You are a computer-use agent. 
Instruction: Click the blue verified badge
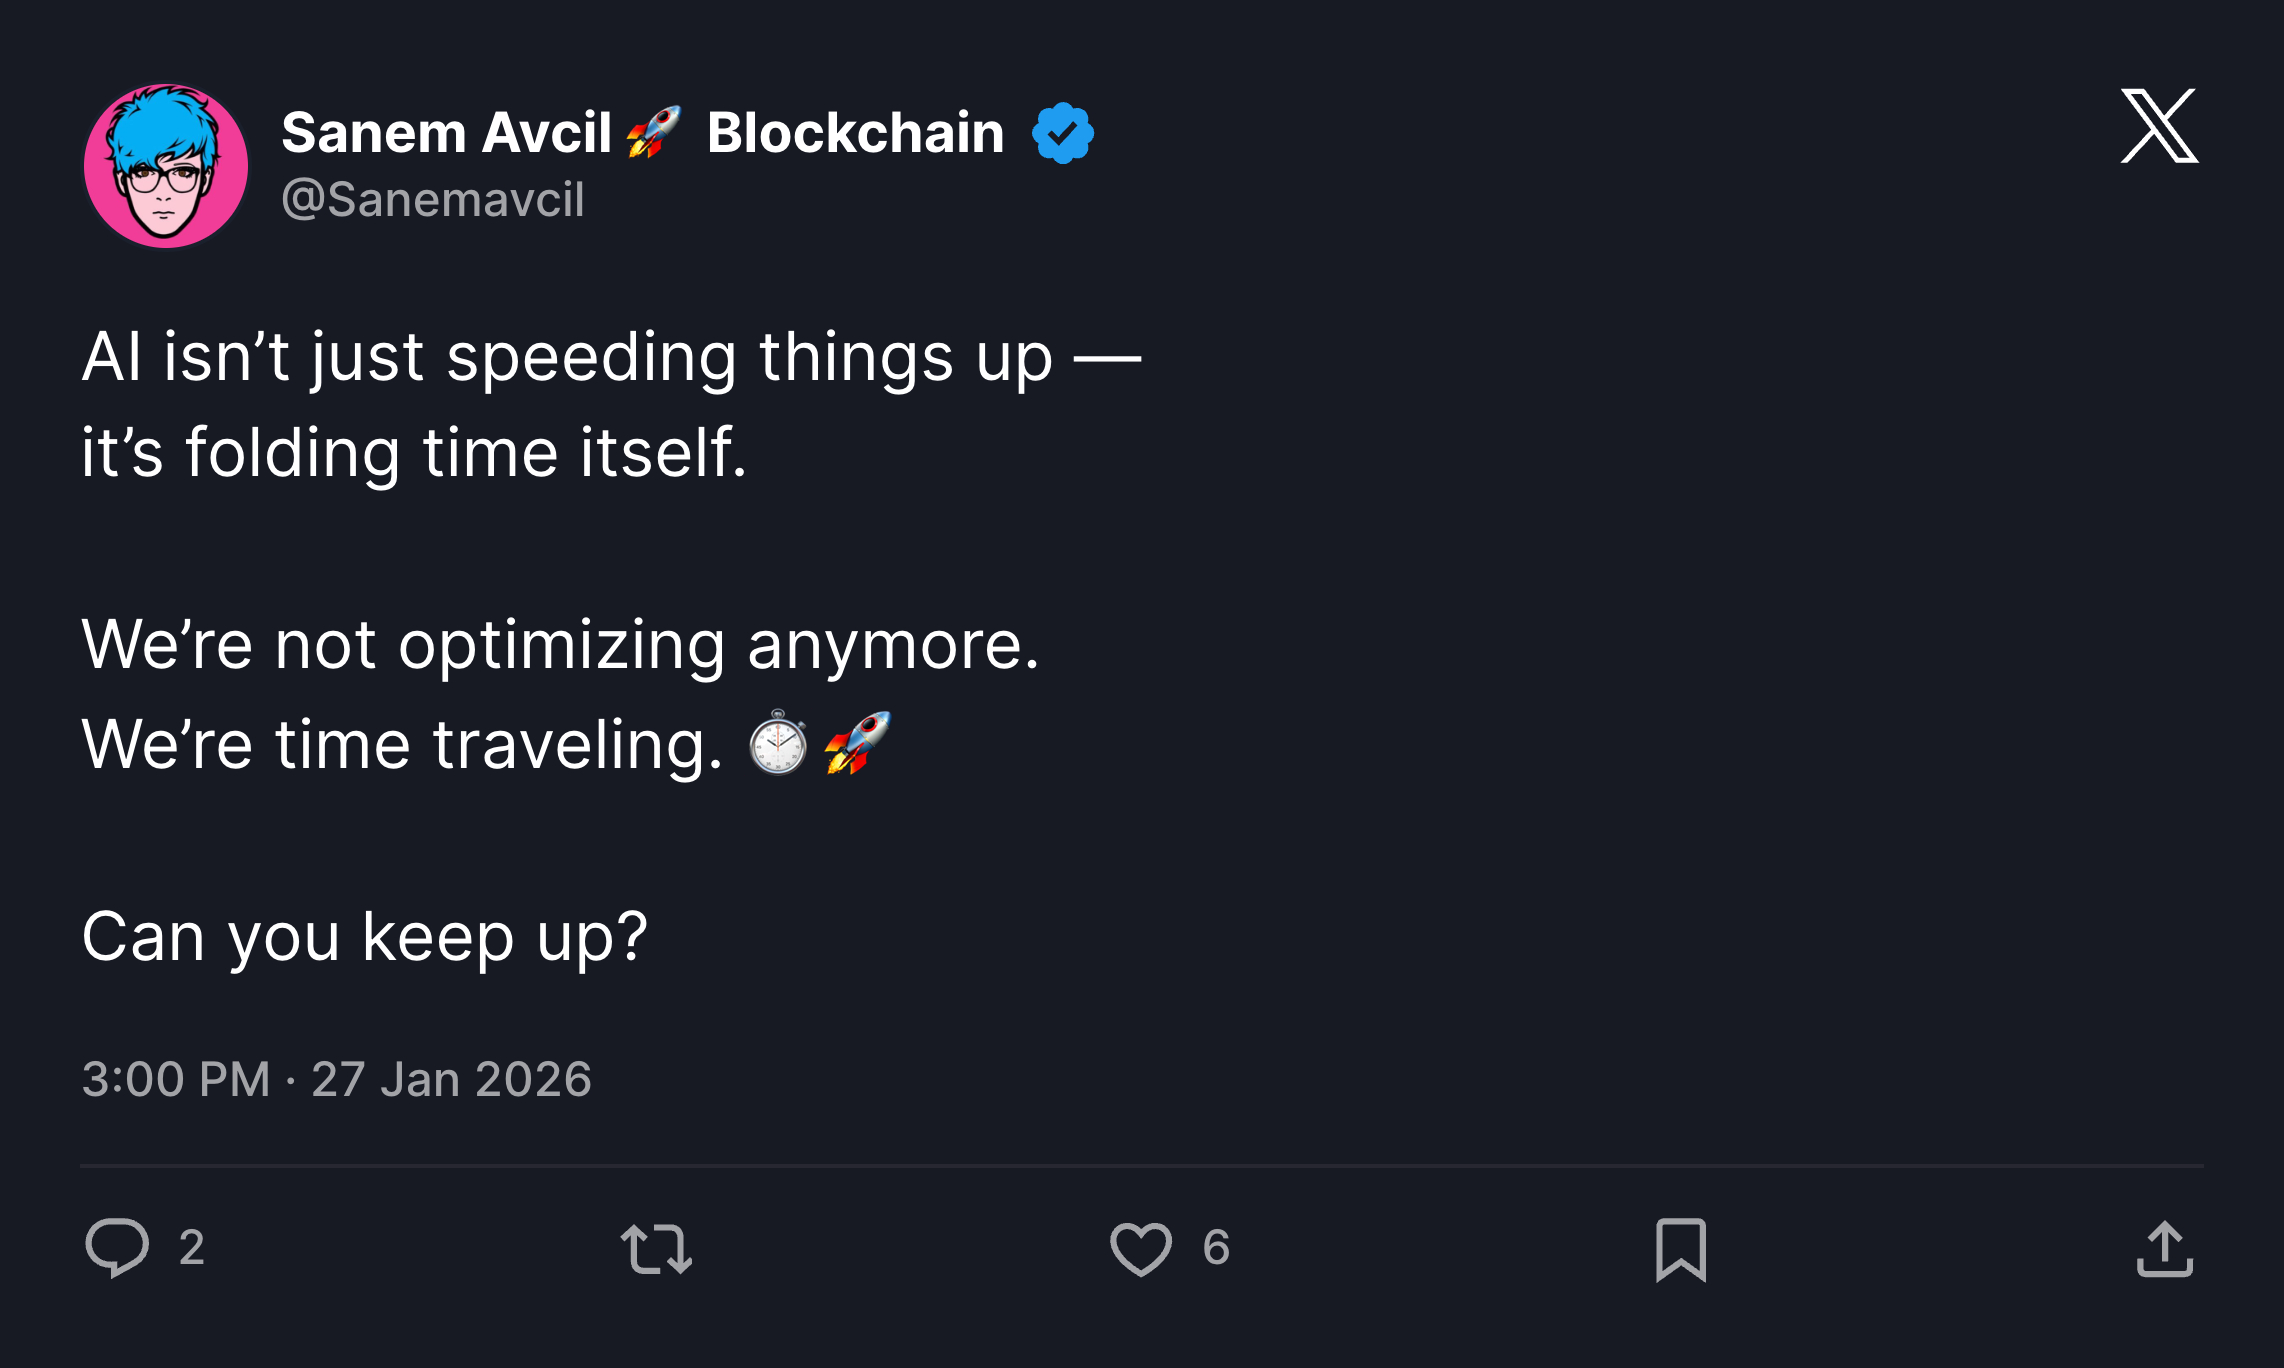click(x=1063, y=130)
